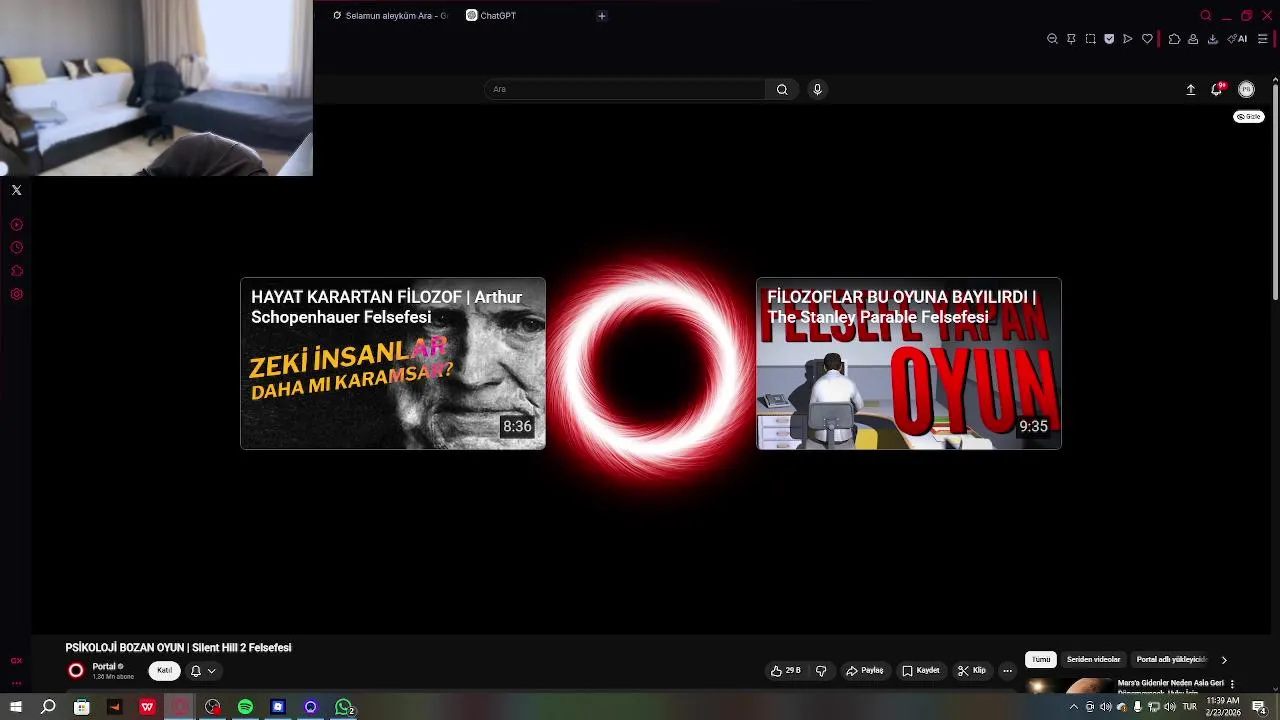The height and width of the screenshot is (720, 1280).
Task: Open WPS Office in taskbar
Action: [147, 707]
